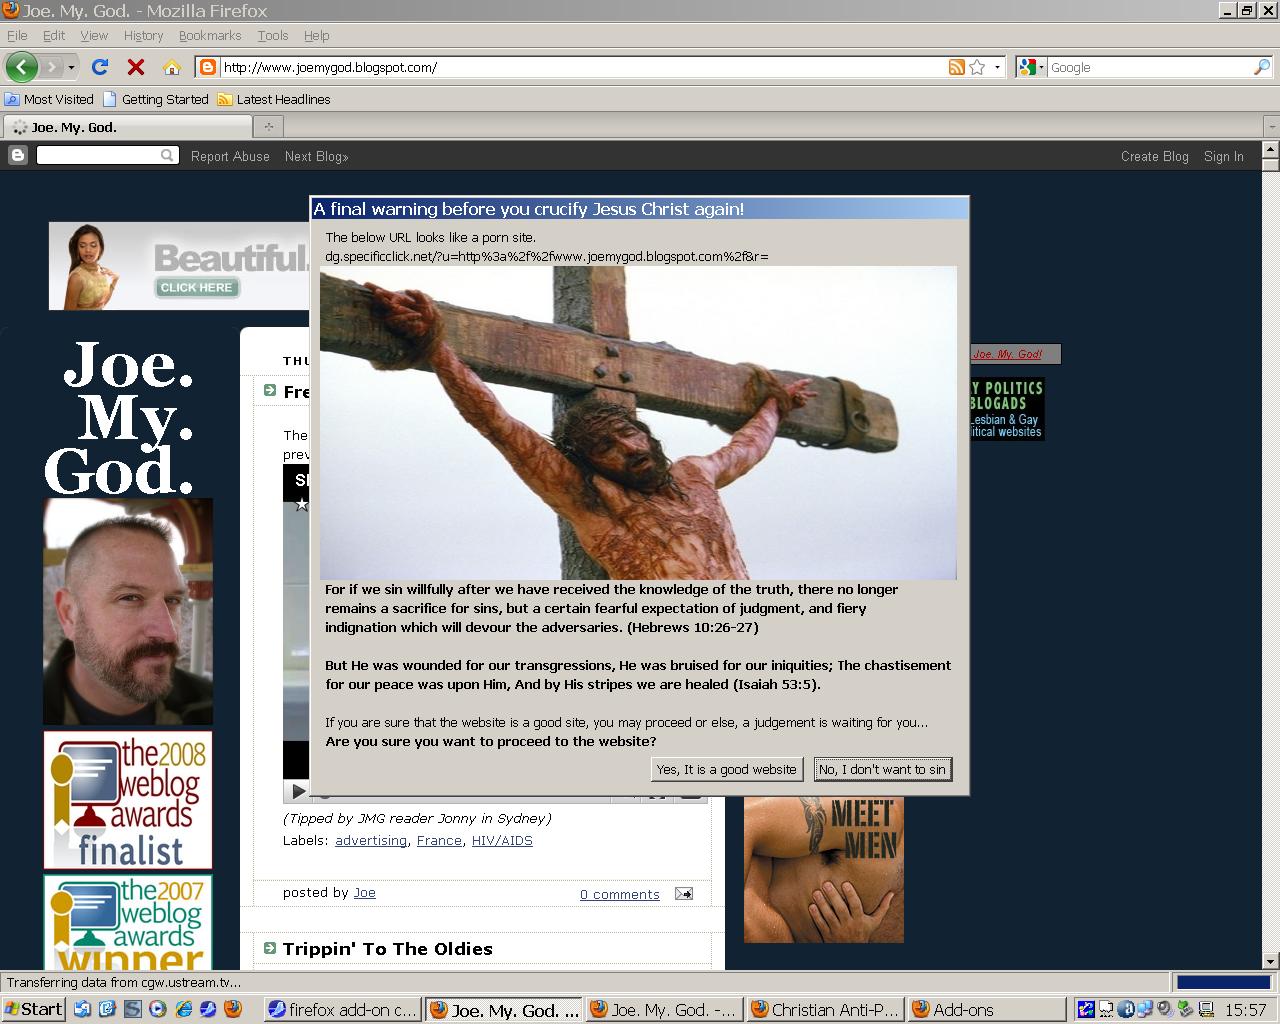Open the Most Visited bookmarks folder
The width and height of the screenshot is (1280, 1024).
coord(49,99)
